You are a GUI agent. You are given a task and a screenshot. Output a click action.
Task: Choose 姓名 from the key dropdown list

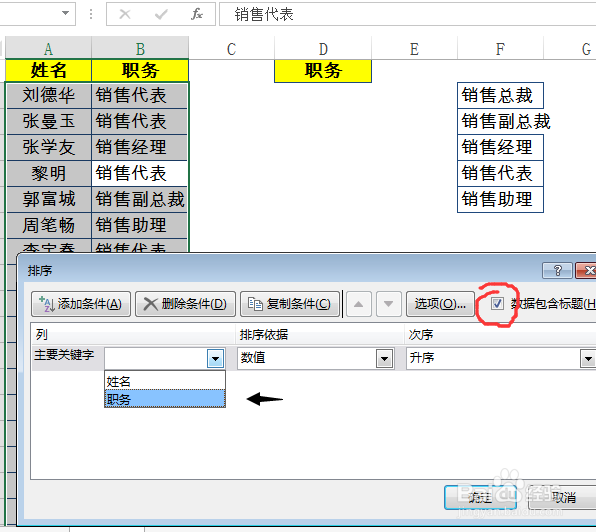[165, 381]
